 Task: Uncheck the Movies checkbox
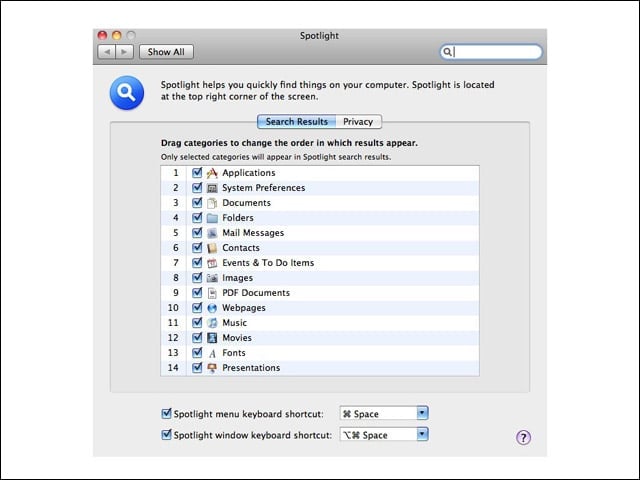pos(197,338)
